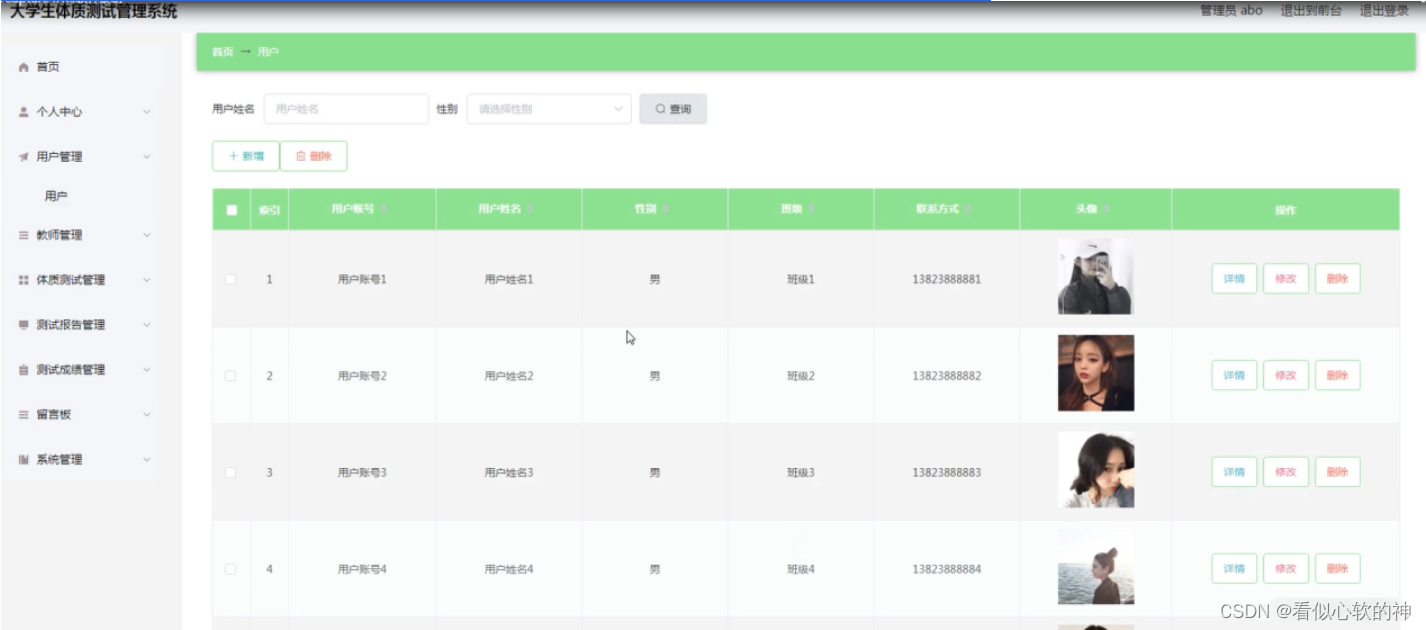Viewport: 1426px width, 630px height.
Task: Expand 教师管理 using its chevron
Action: [147, 235]
